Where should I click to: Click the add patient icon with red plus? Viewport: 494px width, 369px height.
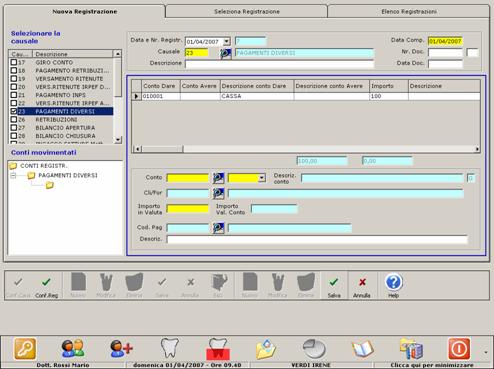121,349
